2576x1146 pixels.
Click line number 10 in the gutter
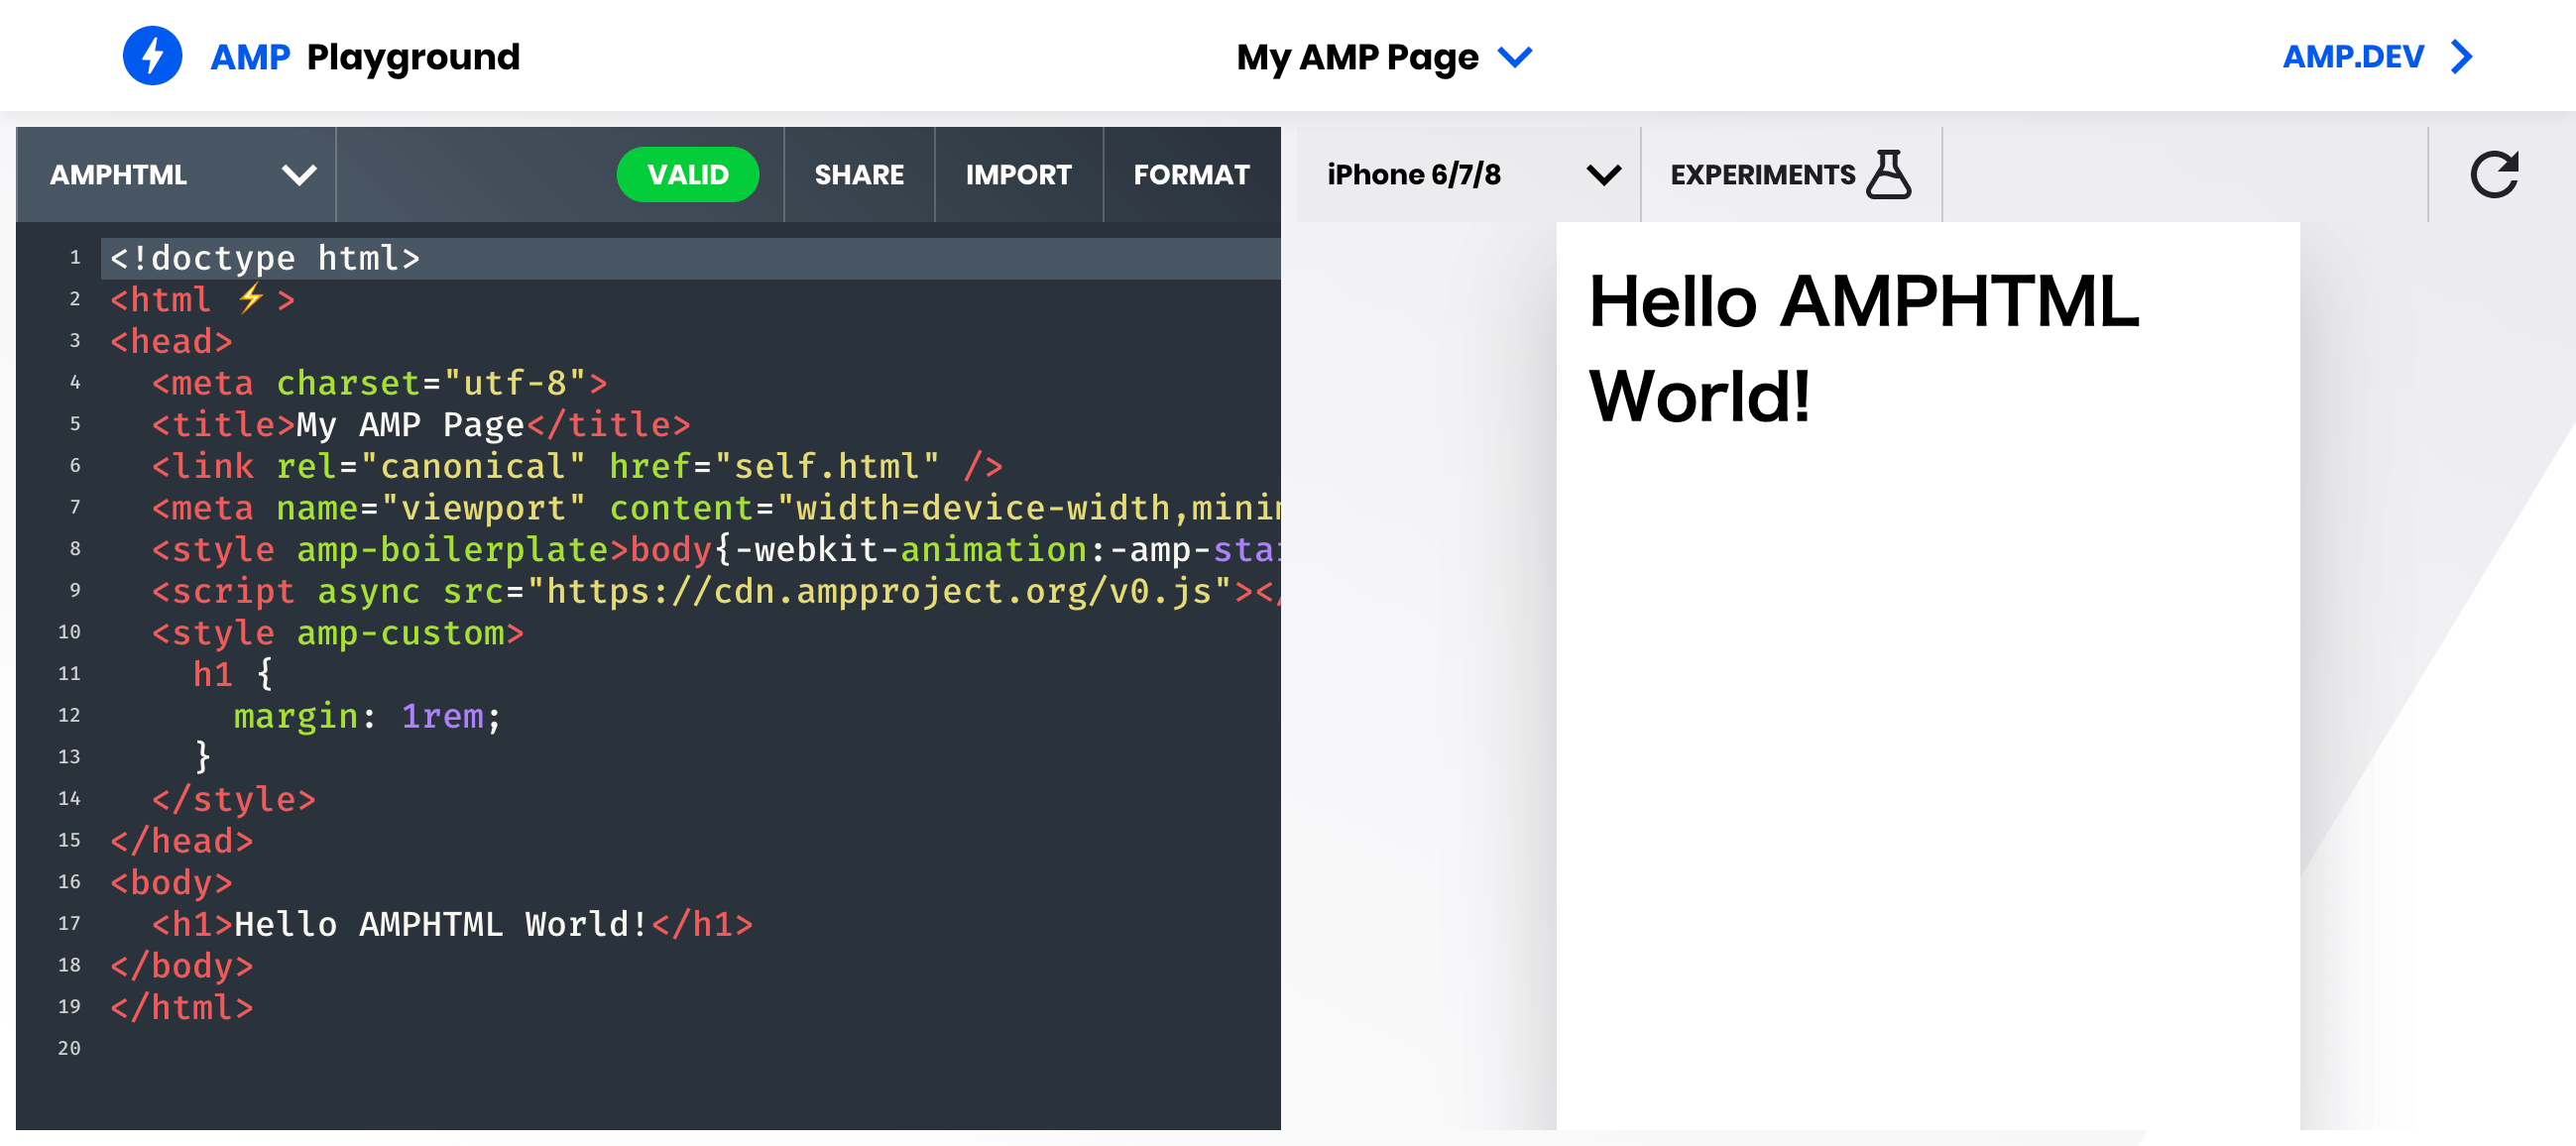69,632
